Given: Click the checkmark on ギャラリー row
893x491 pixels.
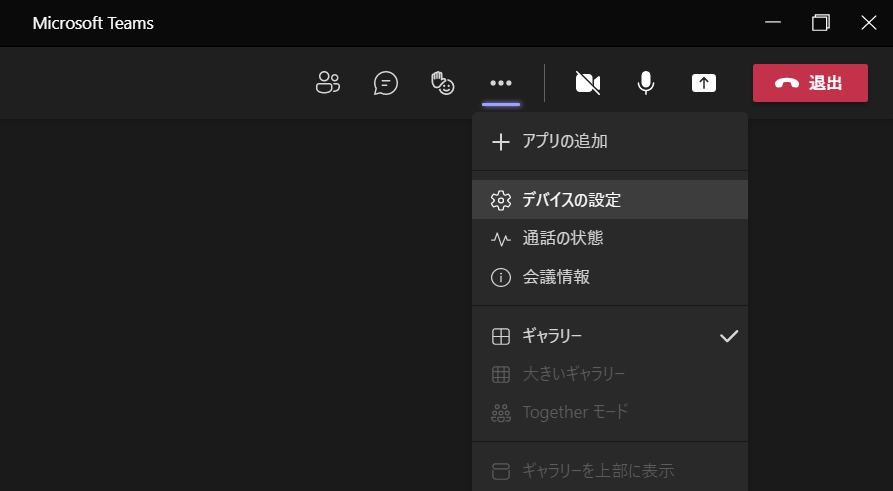Looking at the screenshot, I should [729, 336].
